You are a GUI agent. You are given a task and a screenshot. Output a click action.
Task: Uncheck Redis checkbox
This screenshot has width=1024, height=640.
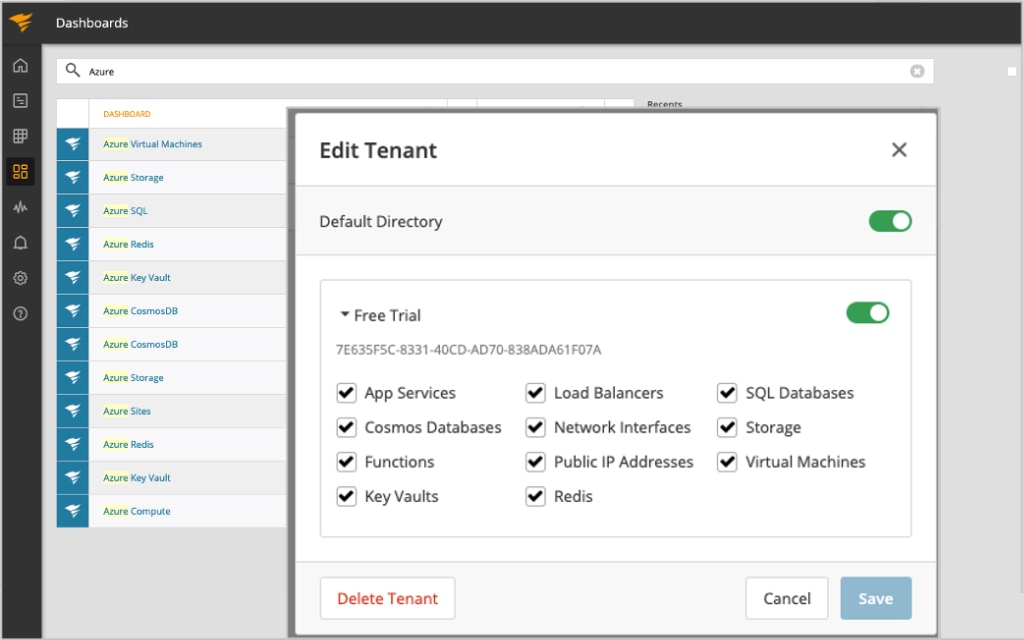click(x=536, y=496)
